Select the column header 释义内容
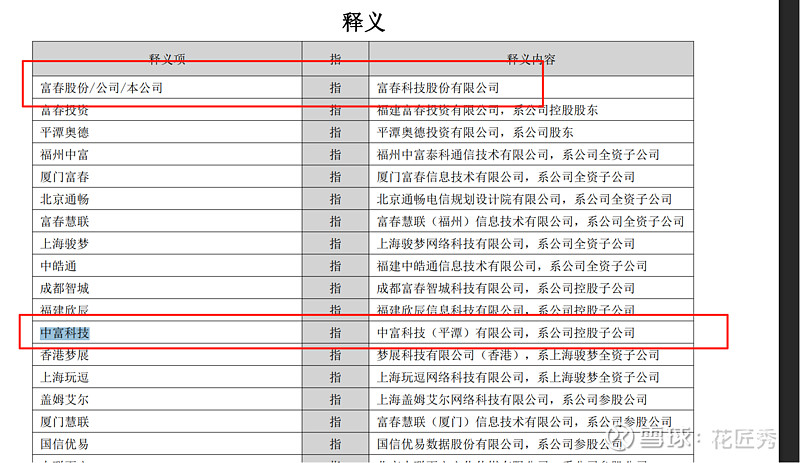The height and width of the screenshot is (463, 800). [x=531, y=59]
